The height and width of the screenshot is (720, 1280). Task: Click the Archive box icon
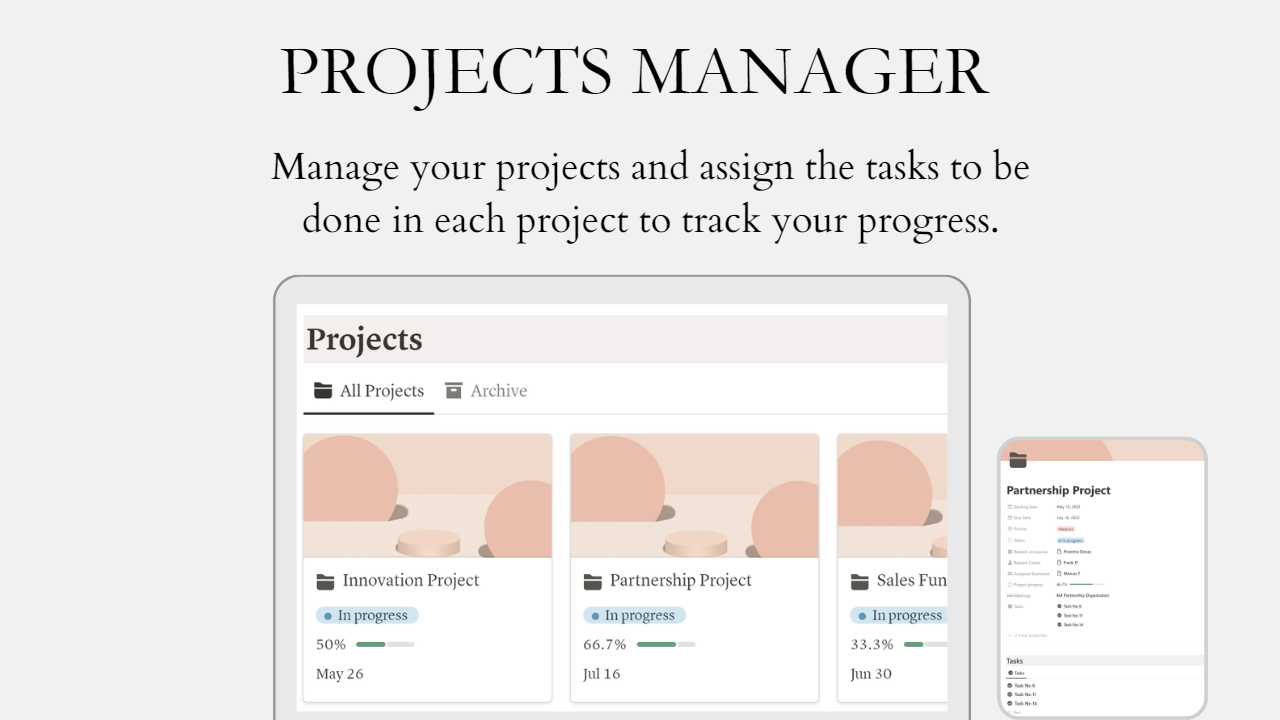coord(454,390)
